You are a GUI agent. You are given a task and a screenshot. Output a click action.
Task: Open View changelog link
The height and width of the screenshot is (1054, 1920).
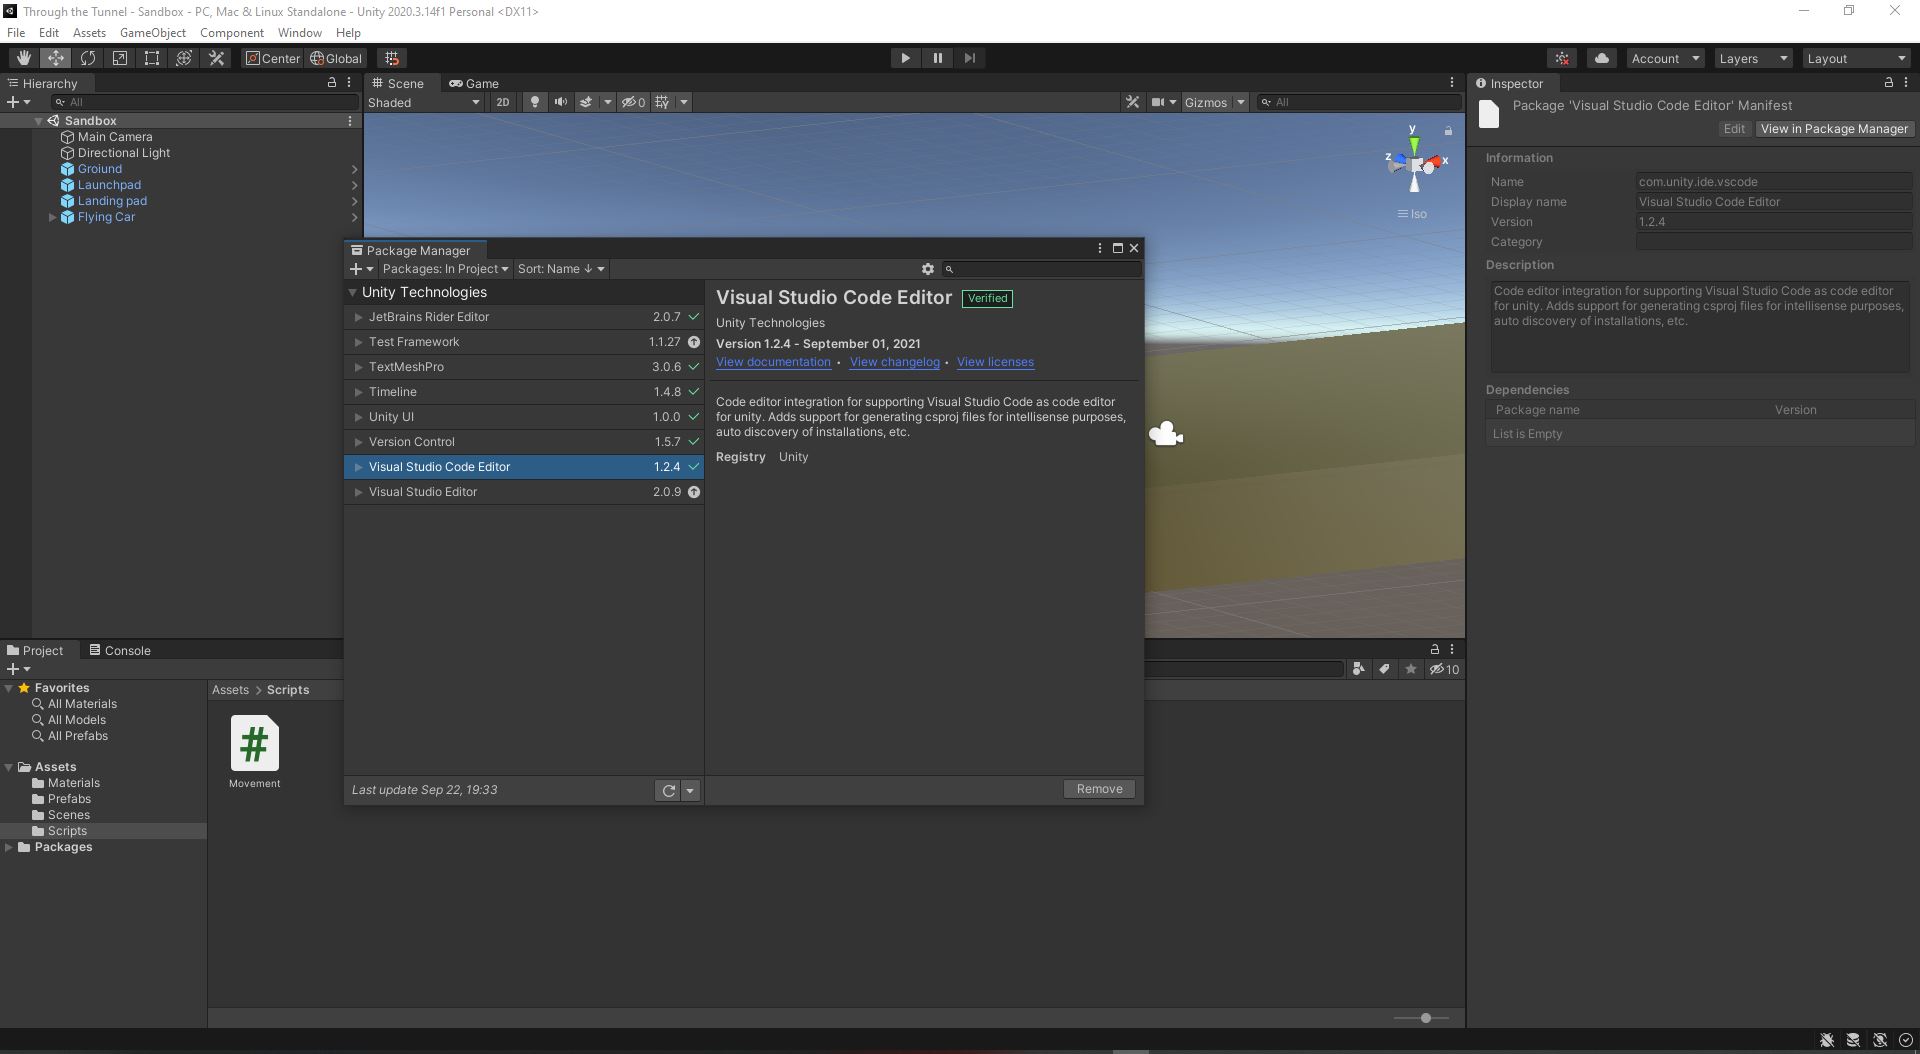pos(894,362)
